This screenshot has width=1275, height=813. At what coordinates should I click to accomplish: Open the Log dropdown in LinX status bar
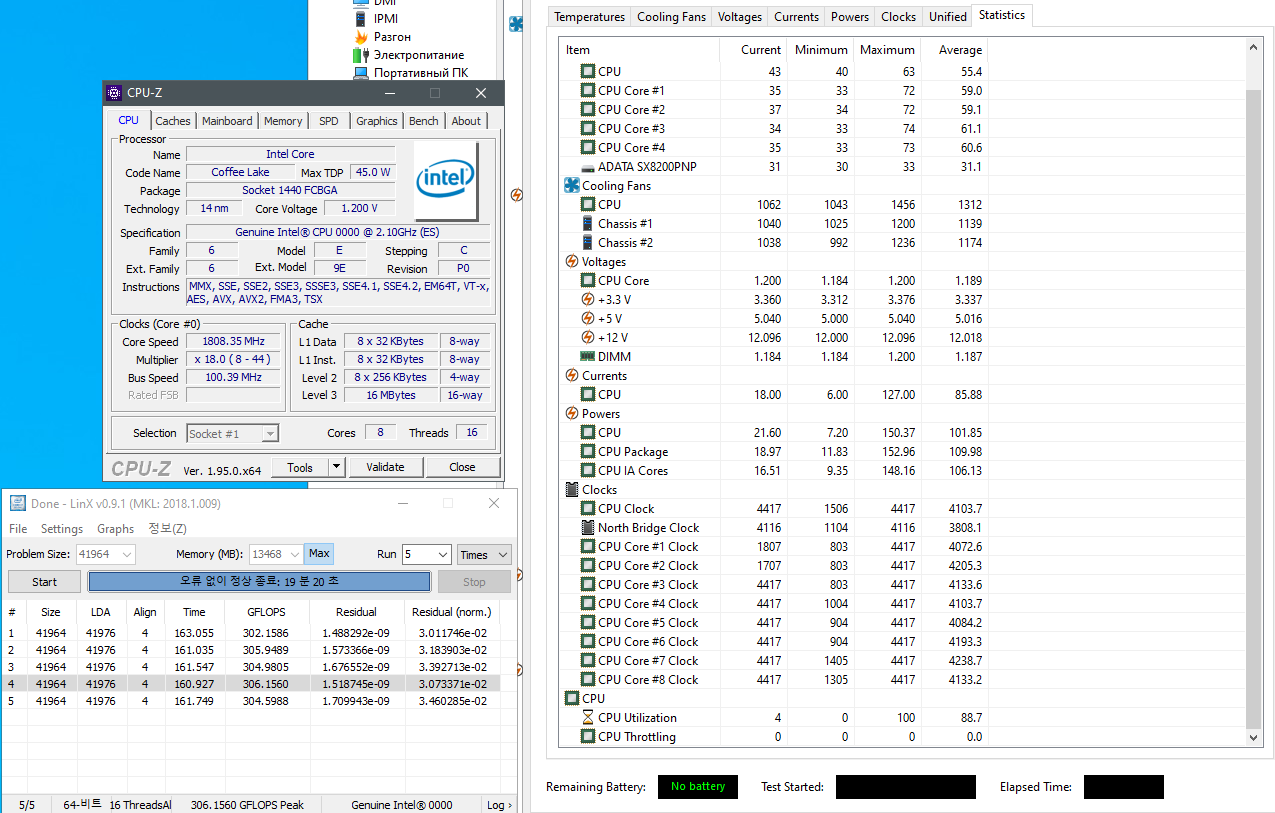[499, 805]
